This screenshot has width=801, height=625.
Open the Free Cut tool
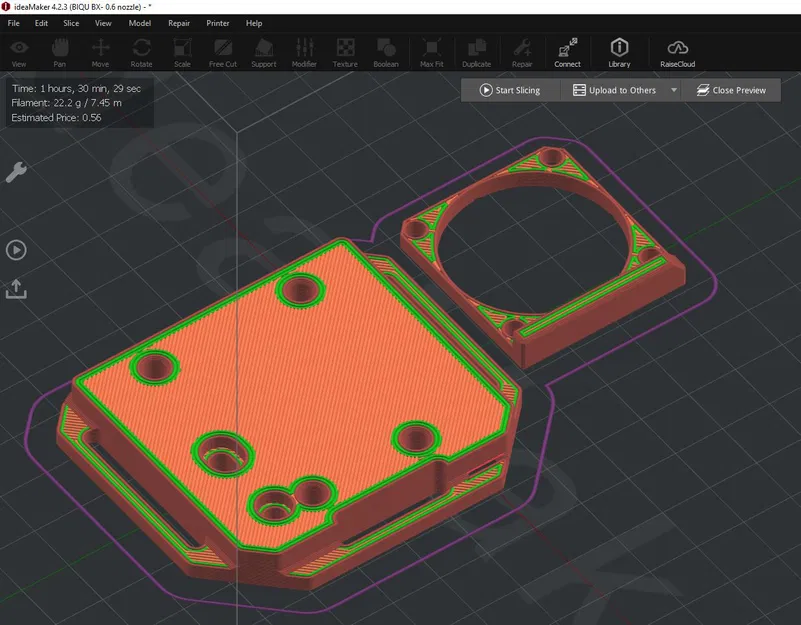click(x=223, y=53)
